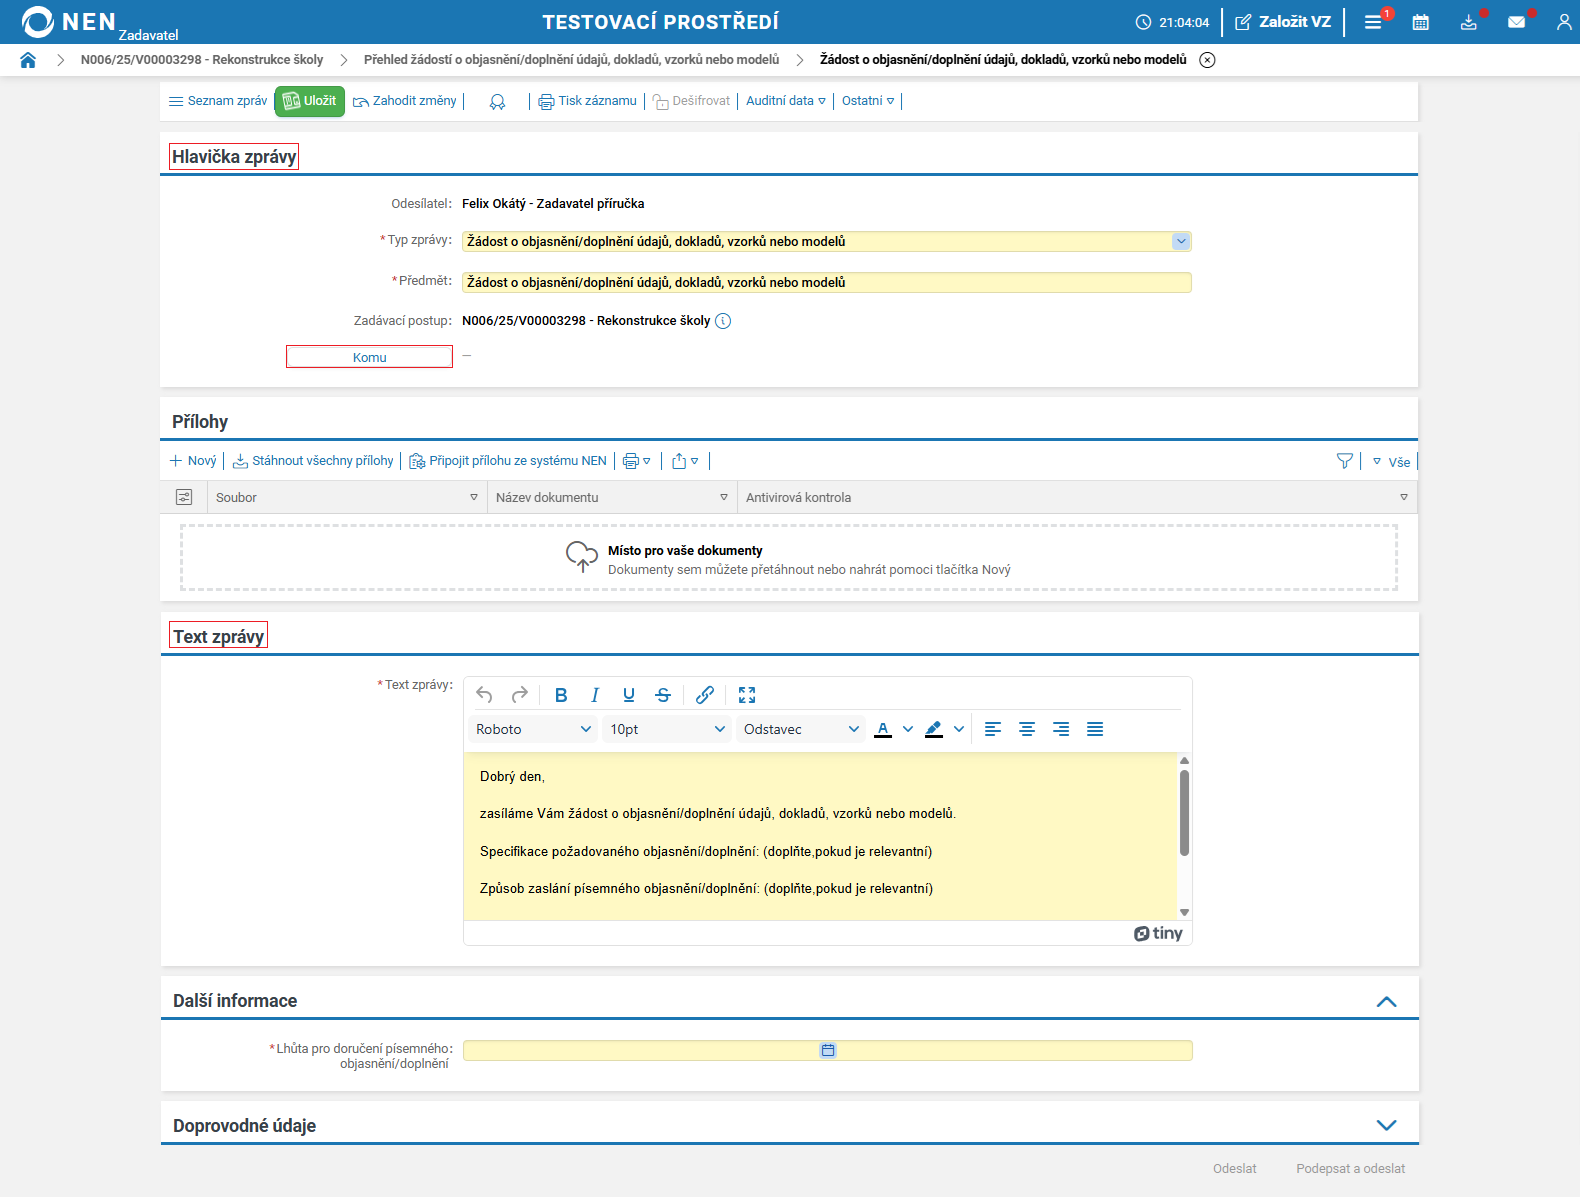Open the calendar icon in top bar
The width and height of the screenshot is (1581, 1197).
tap(1420, 22)
